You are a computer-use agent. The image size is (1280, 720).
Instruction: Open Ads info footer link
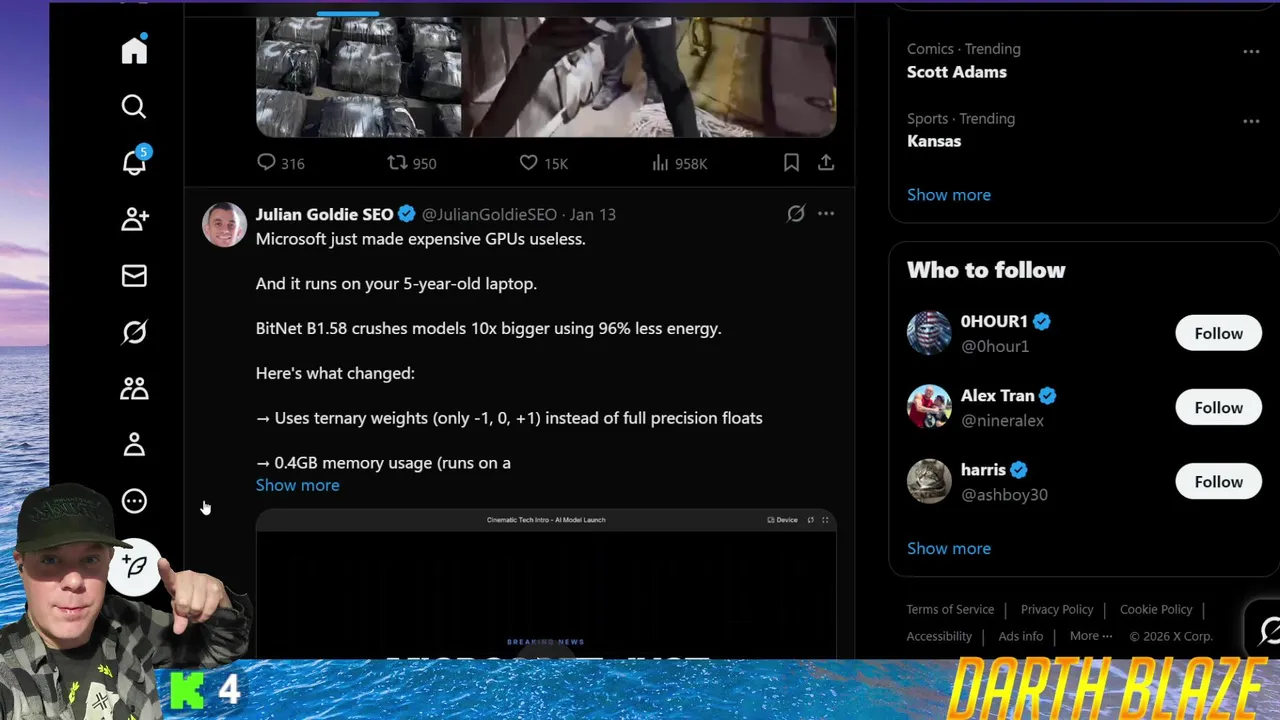pos(1021,636)
